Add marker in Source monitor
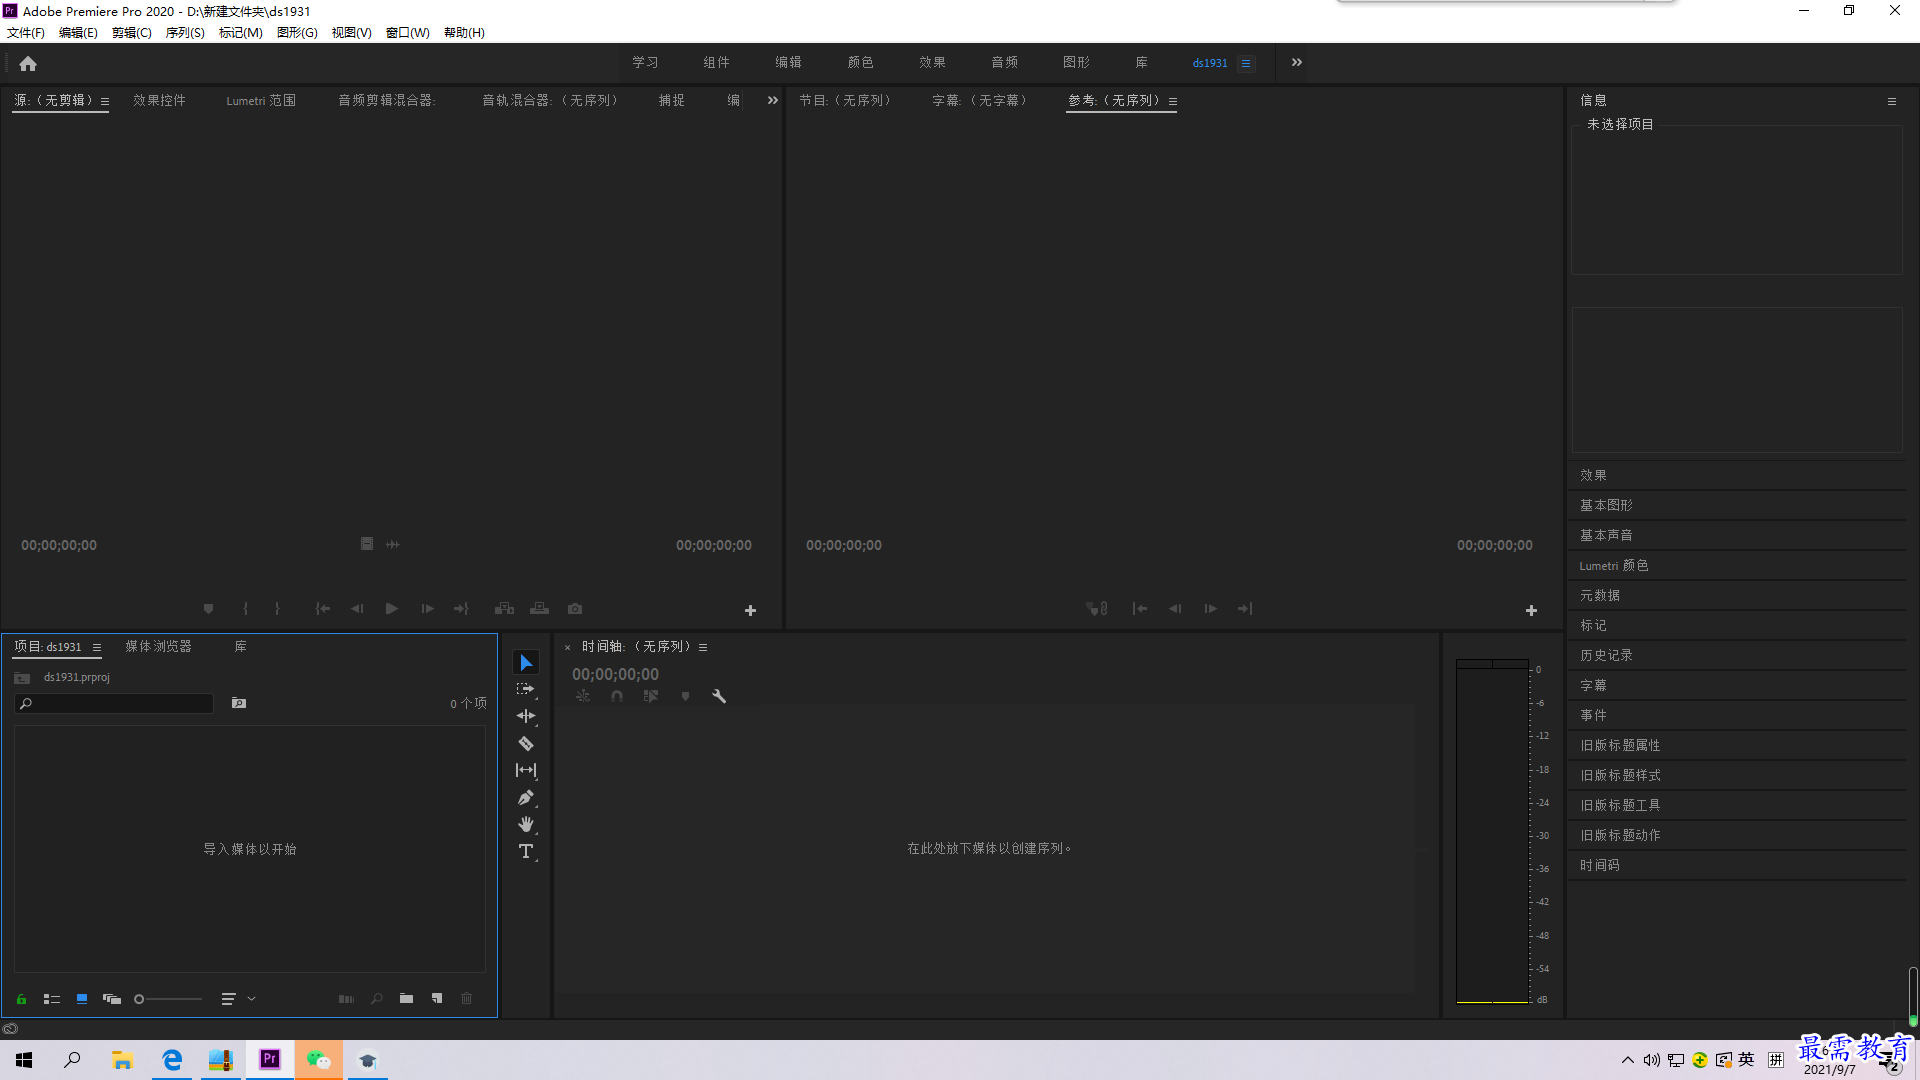This screenshot has width=1920, height=1080. point(208,609)
